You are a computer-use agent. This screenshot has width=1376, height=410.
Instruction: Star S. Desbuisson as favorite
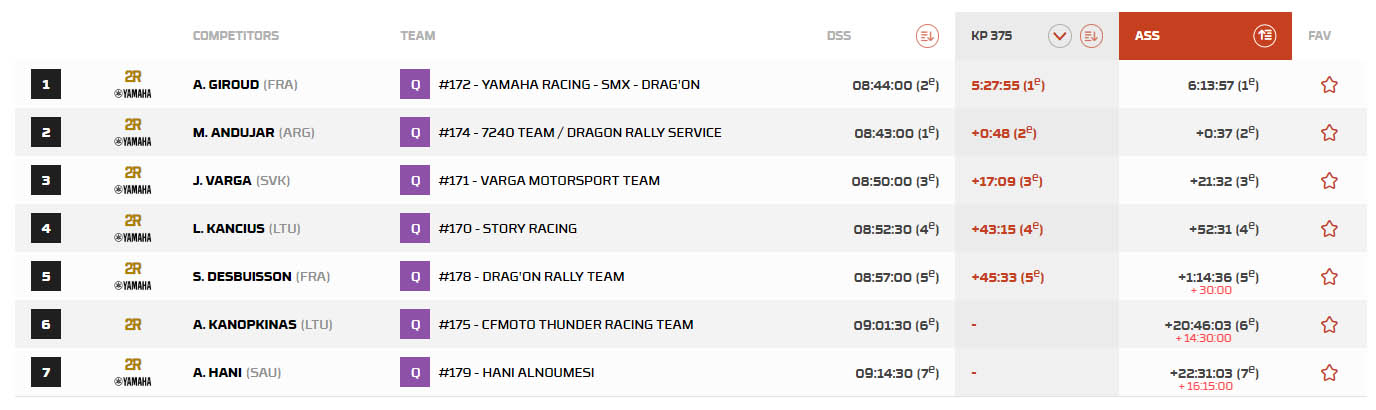(x=1329, y=277)
